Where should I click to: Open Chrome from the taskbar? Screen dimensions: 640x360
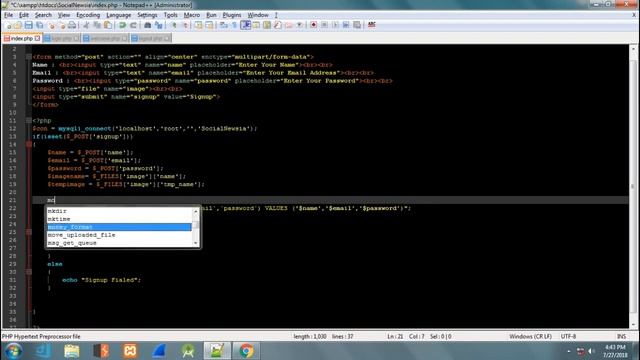tap(246, 351)
